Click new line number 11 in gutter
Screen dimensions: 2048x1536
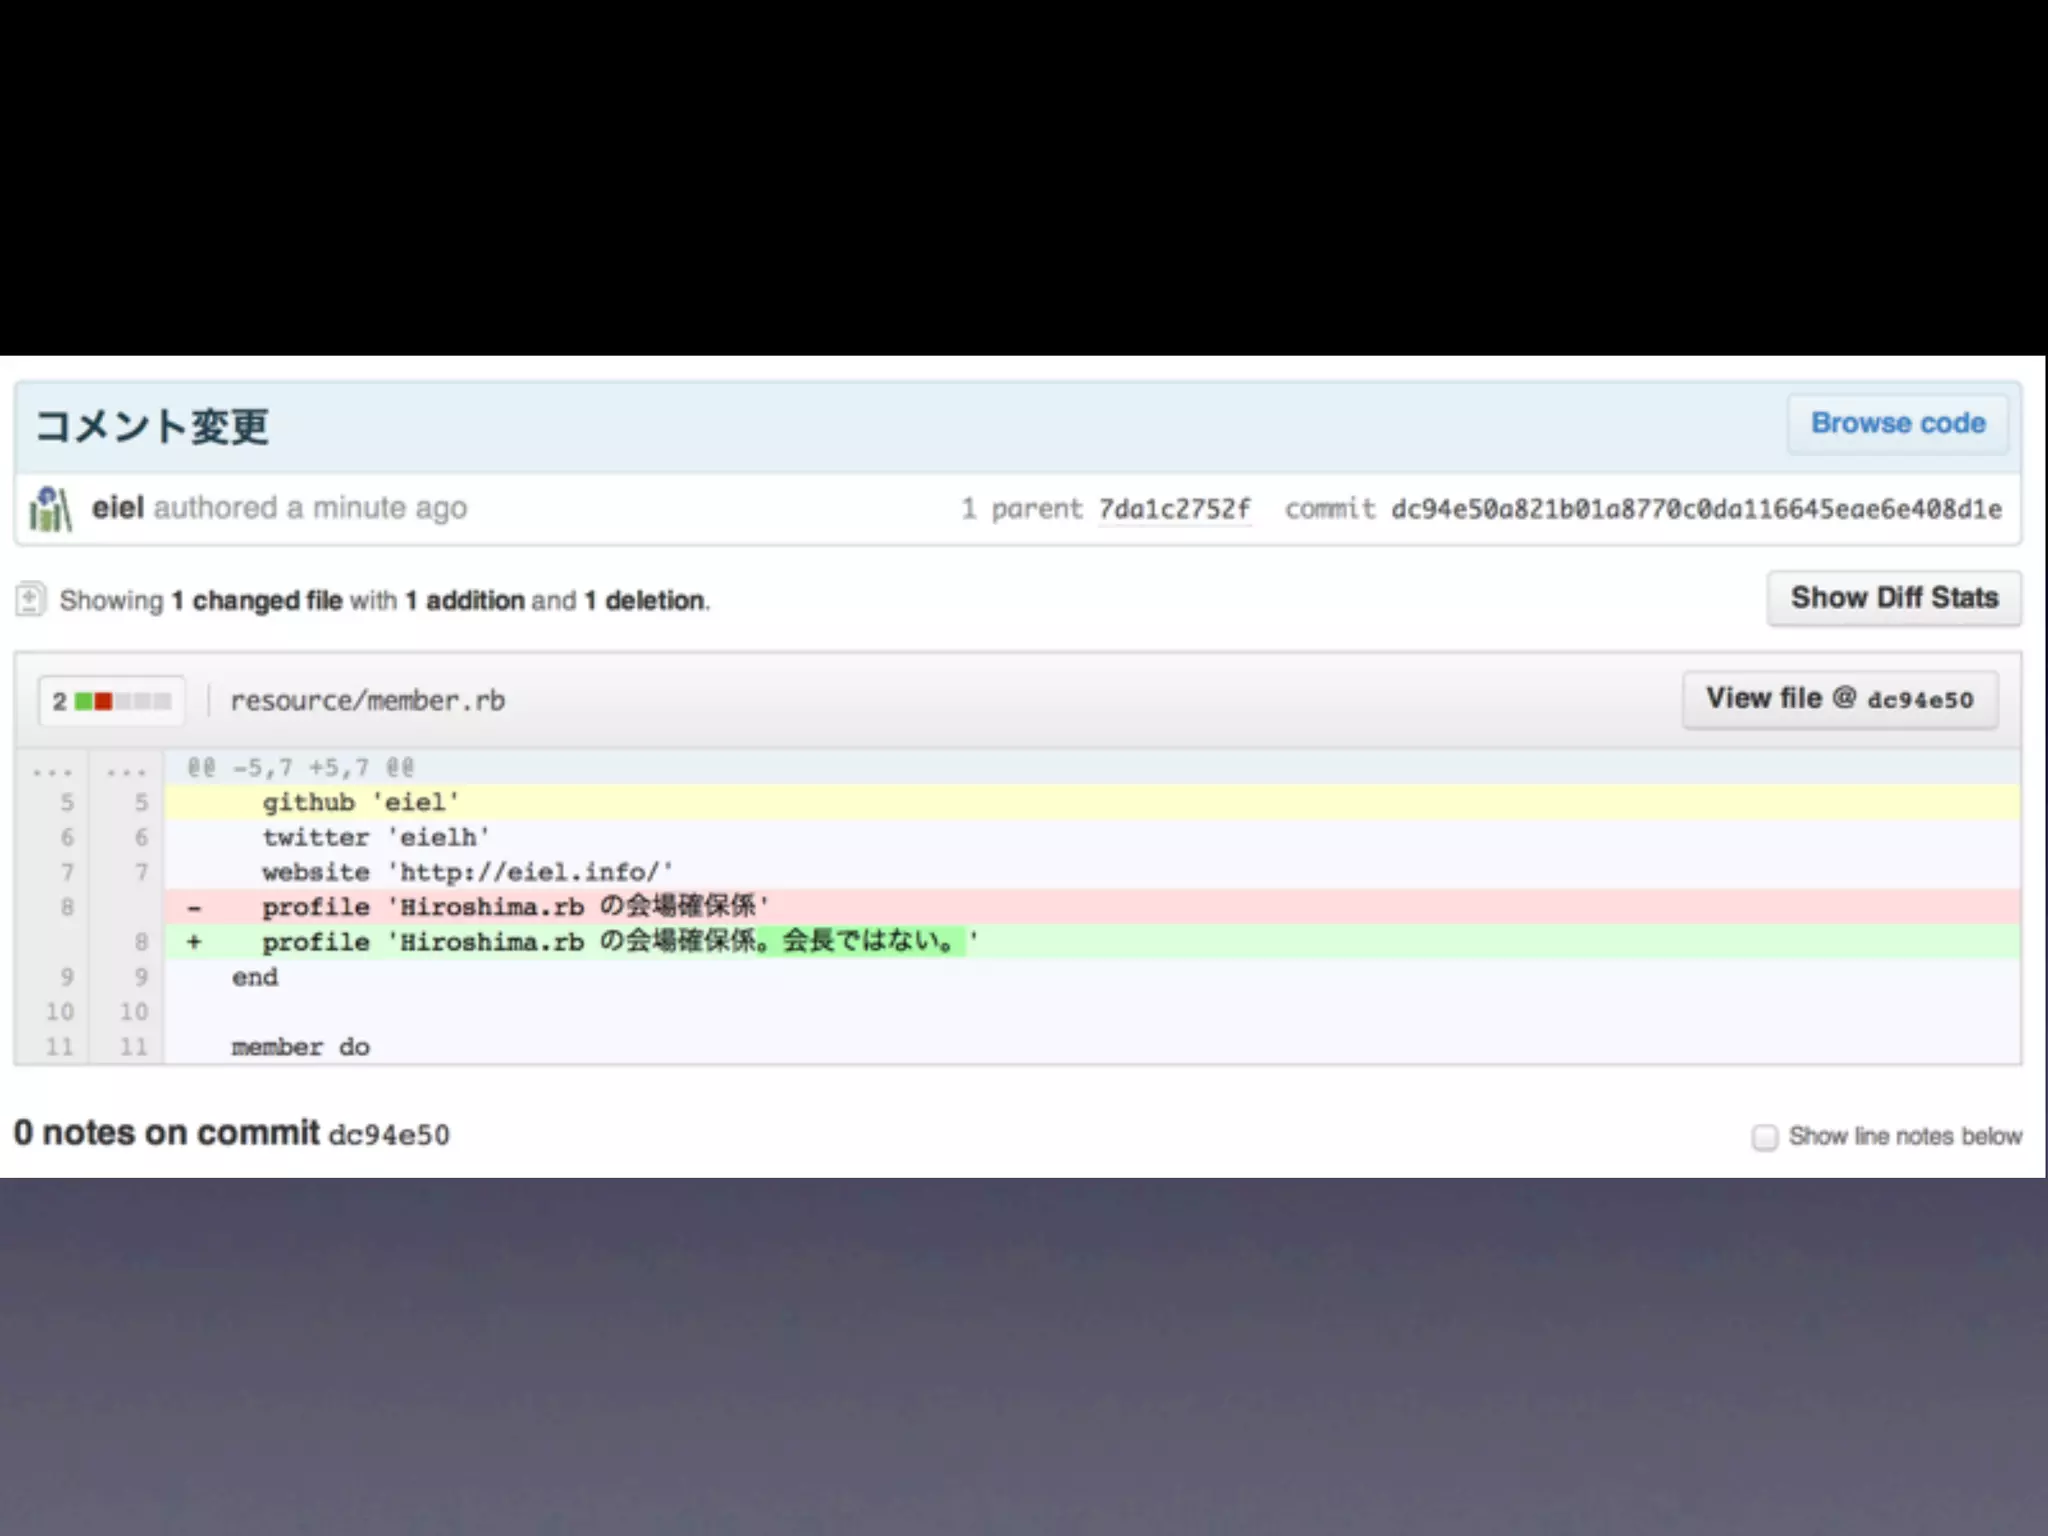[133, 1047]
